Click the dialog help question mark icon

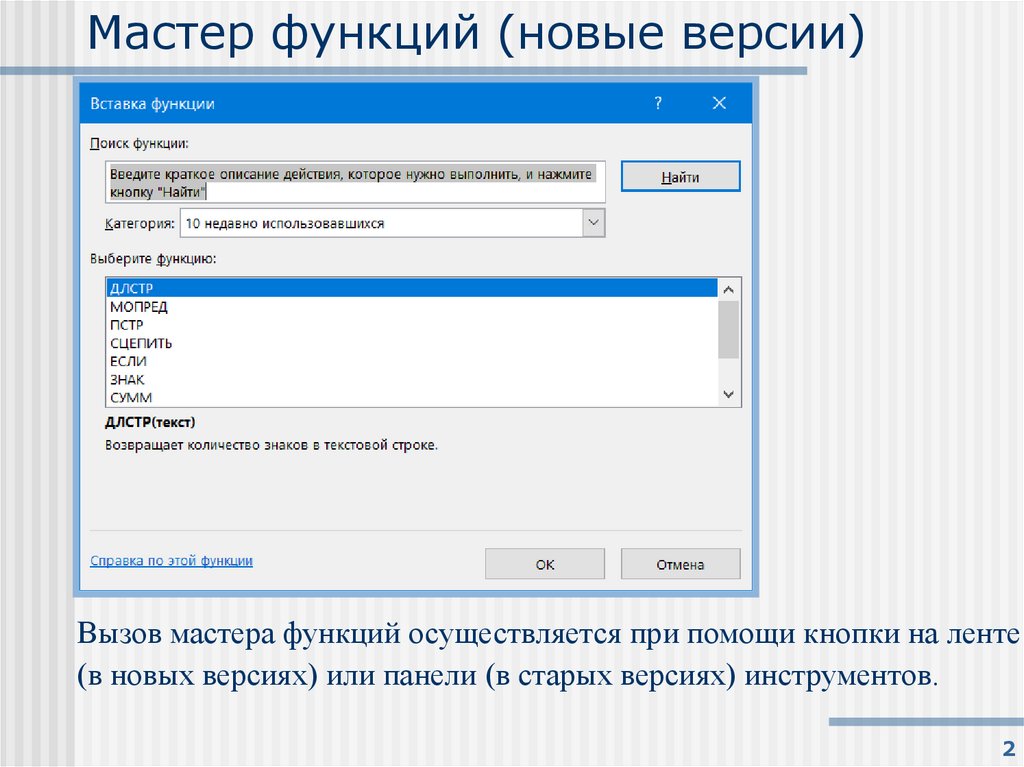(x=659, y=102)
